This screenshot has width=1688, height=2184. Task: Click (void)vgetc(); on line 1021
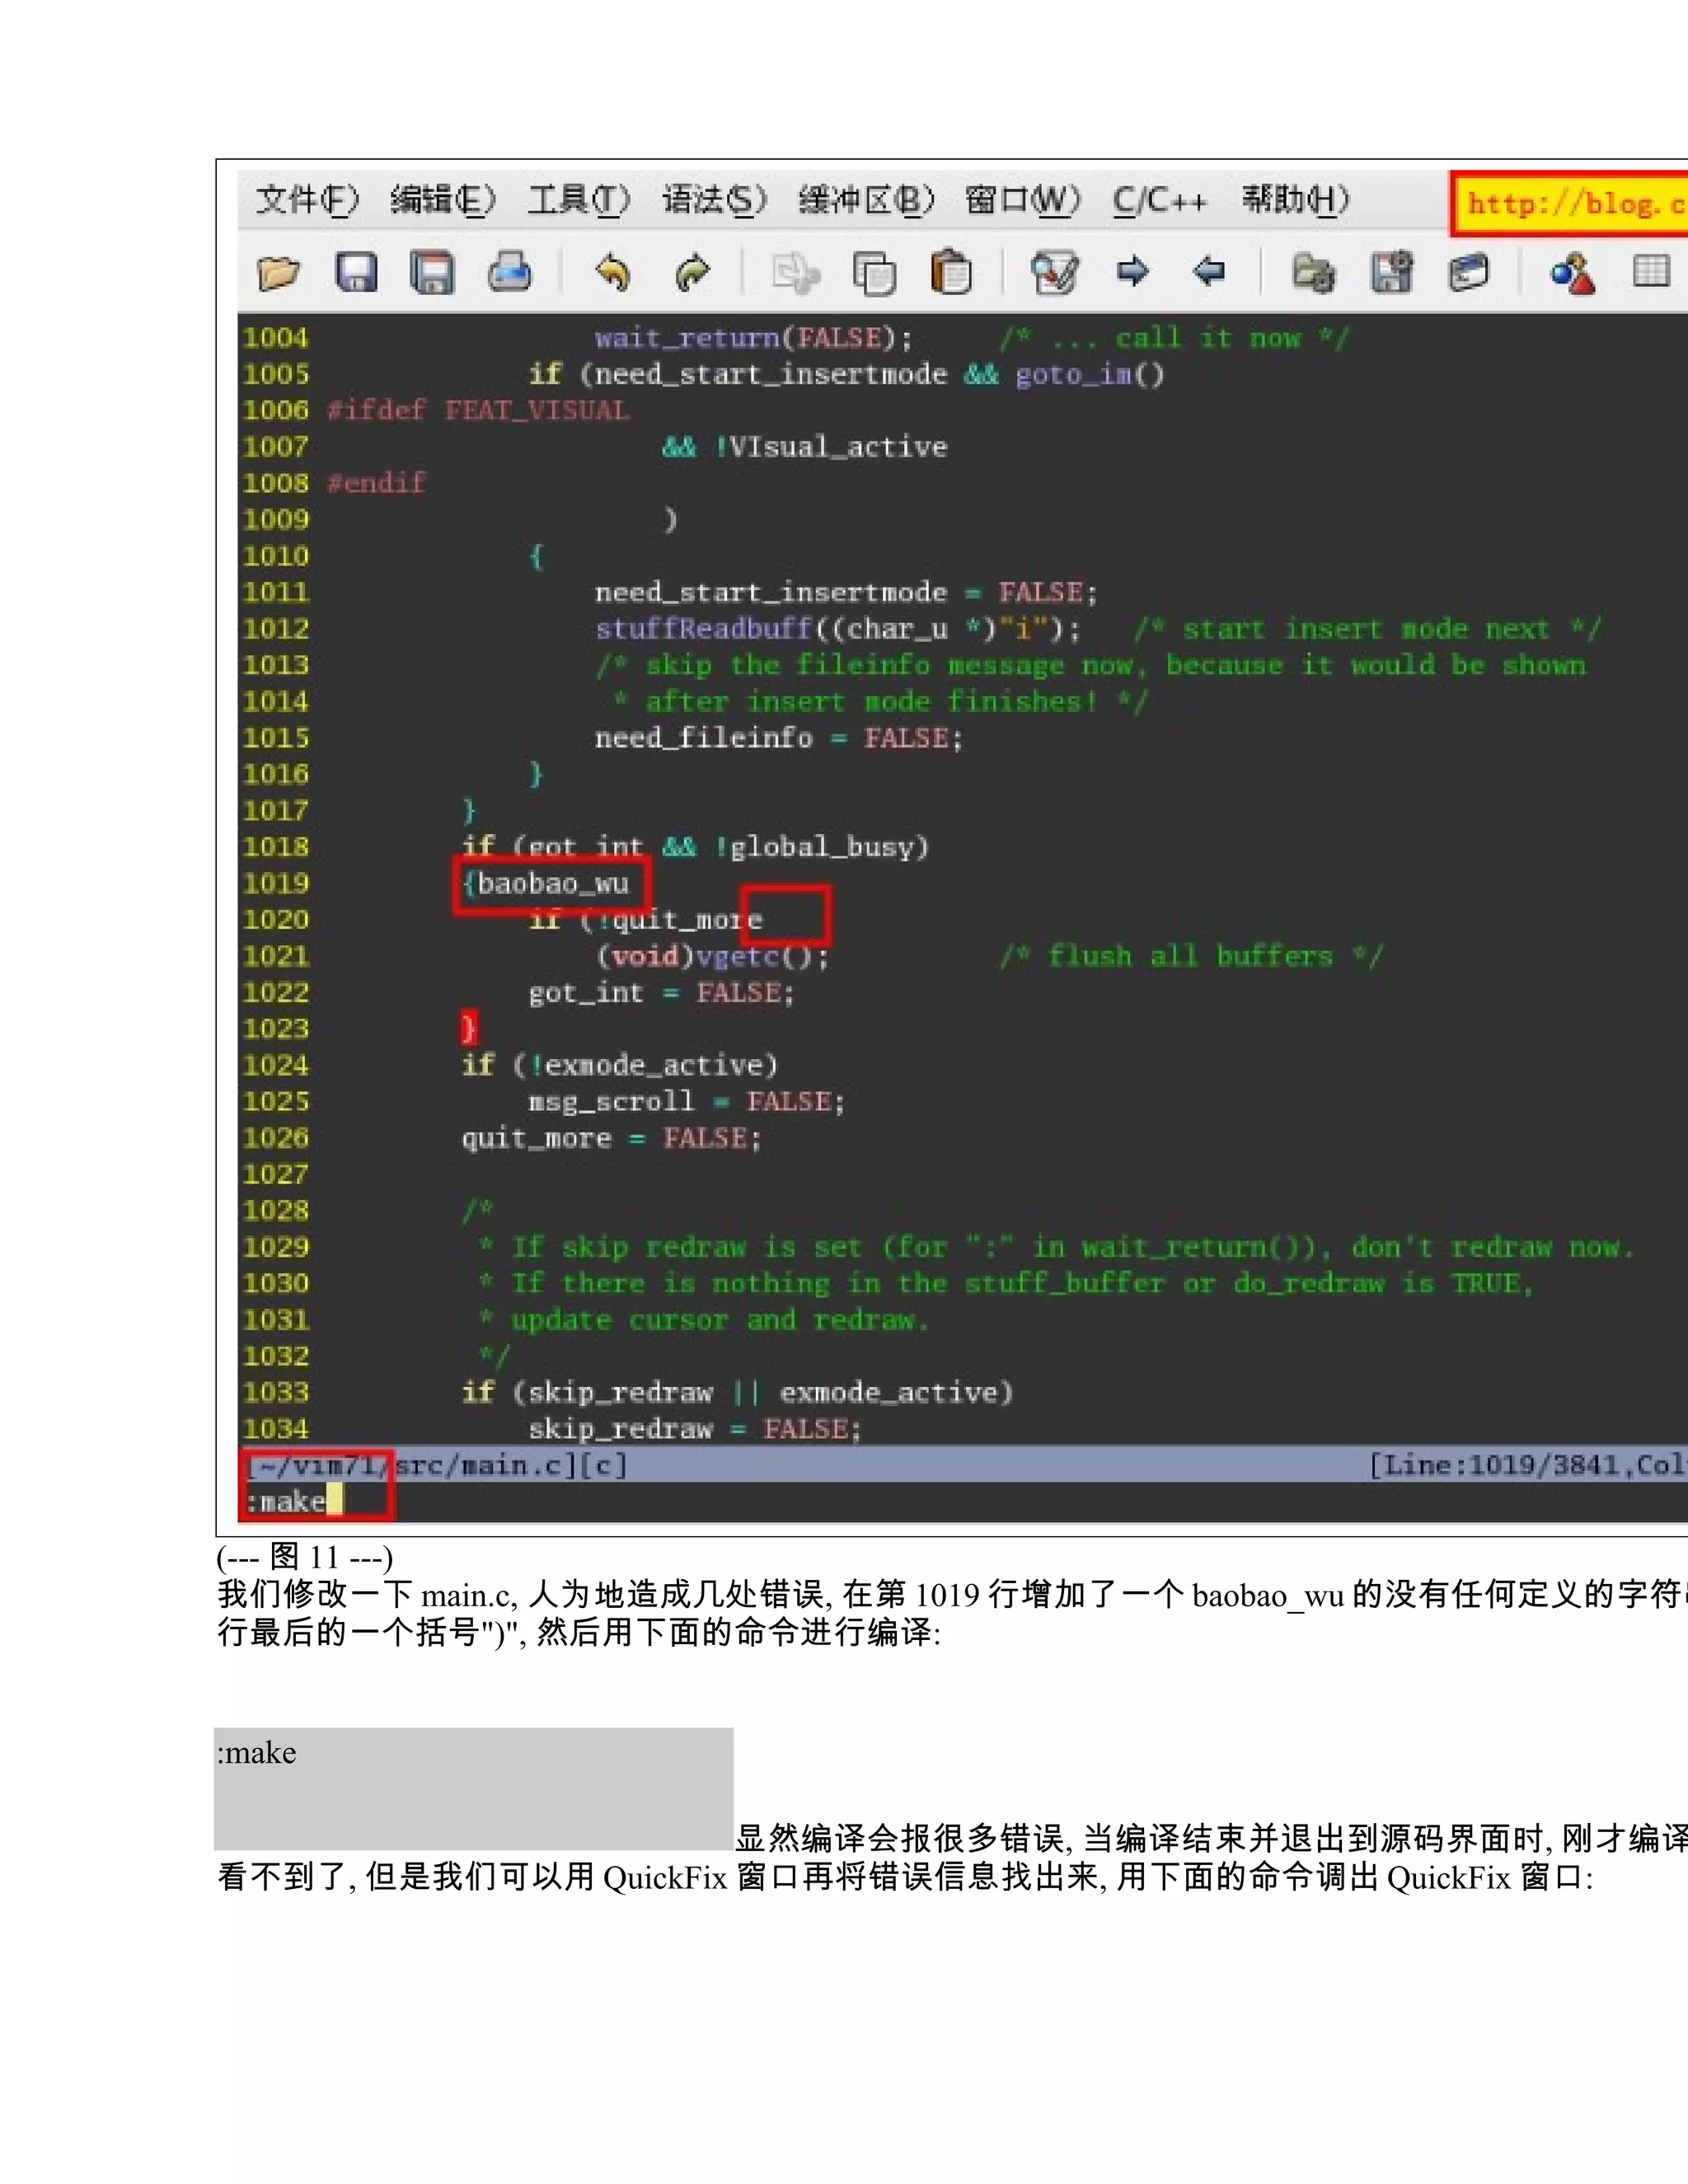(x=713, y=957)
